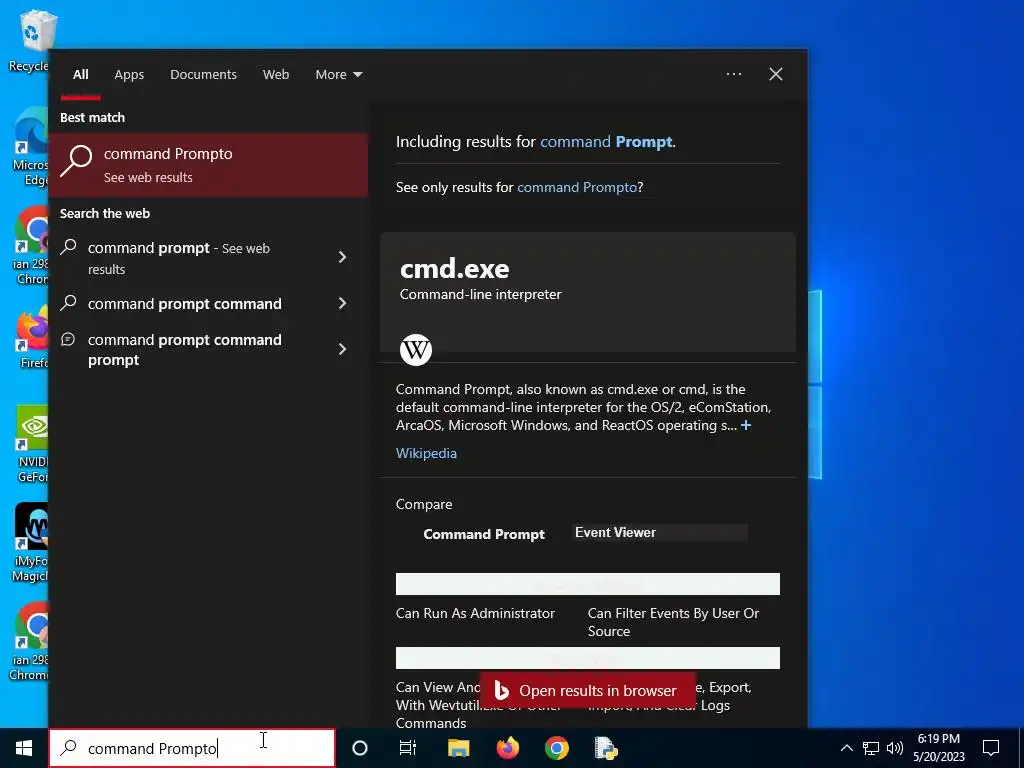Open Task View on the taskbar
This screenshot has width=1024, height=768.
pos(408,748)
